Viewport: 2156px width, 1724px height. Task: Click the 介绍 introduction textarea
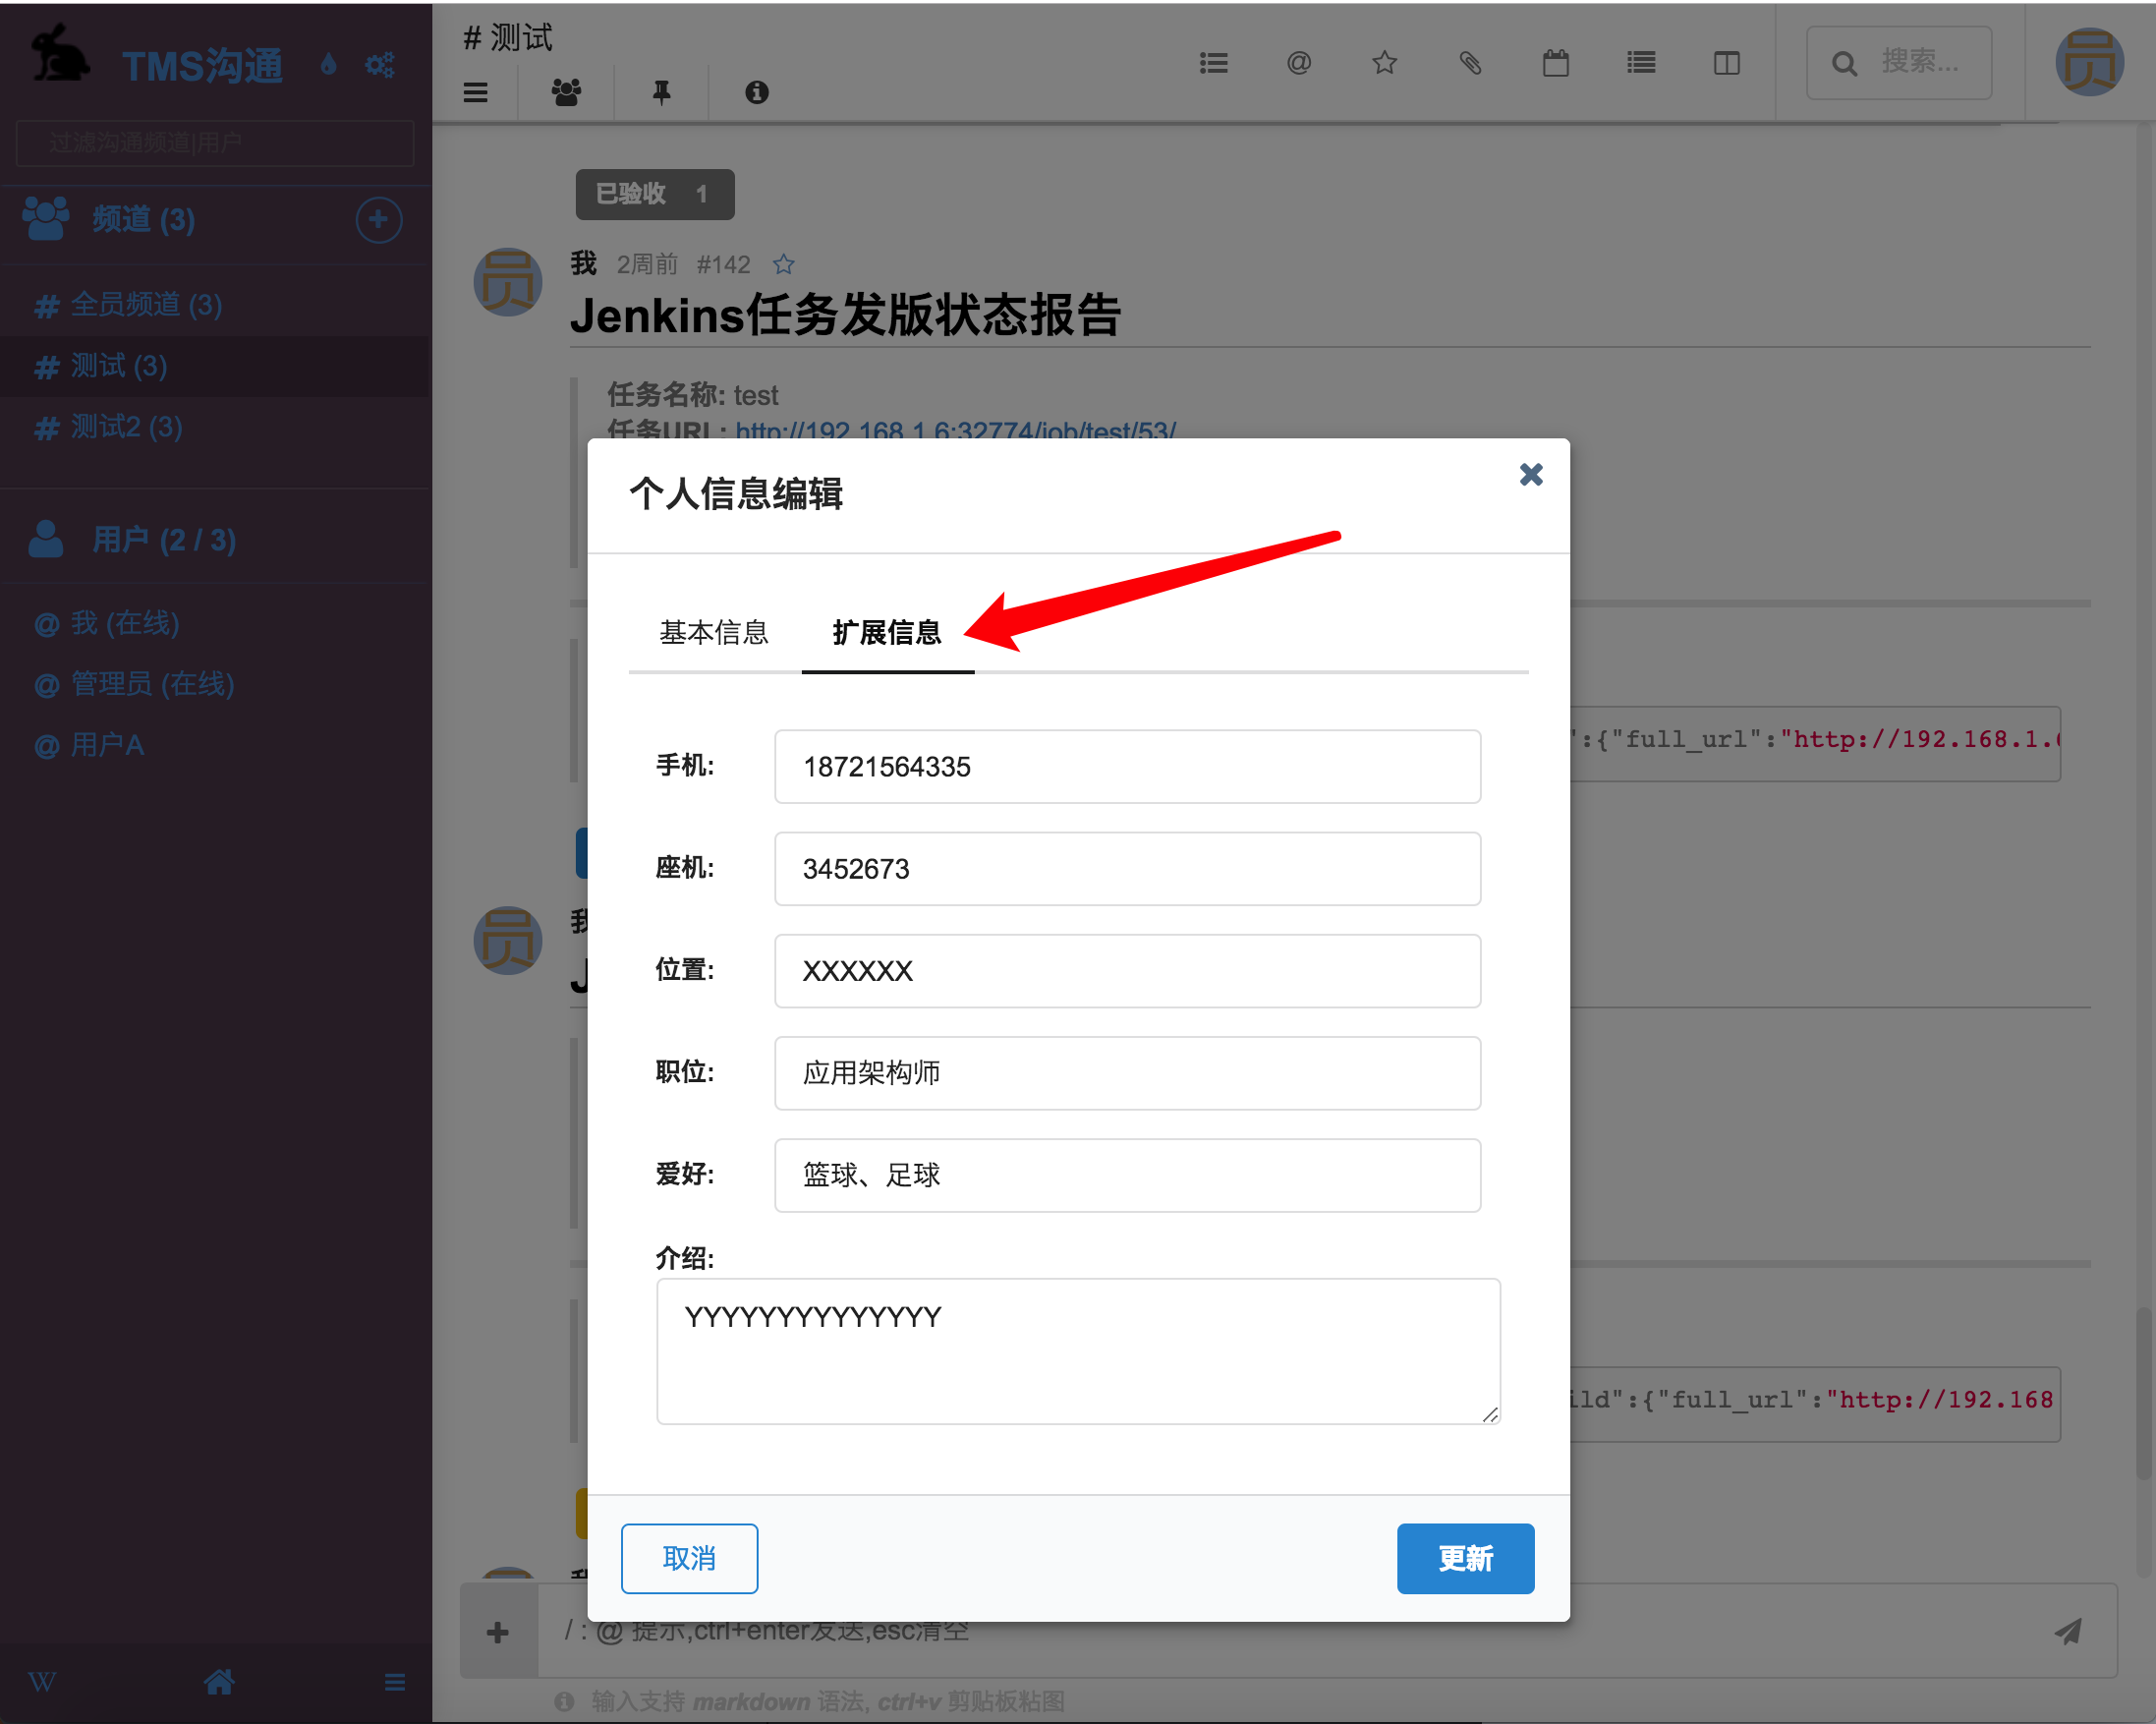point(1078,1351)
